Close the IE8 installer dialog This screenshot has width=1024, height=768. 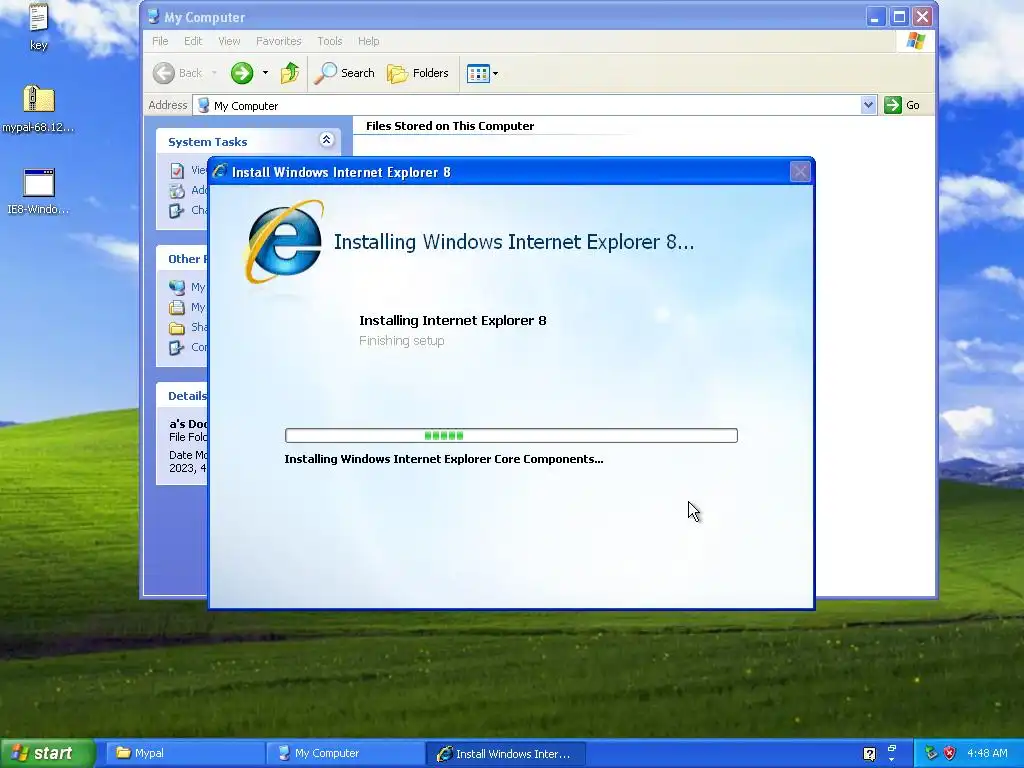(800, 172)
